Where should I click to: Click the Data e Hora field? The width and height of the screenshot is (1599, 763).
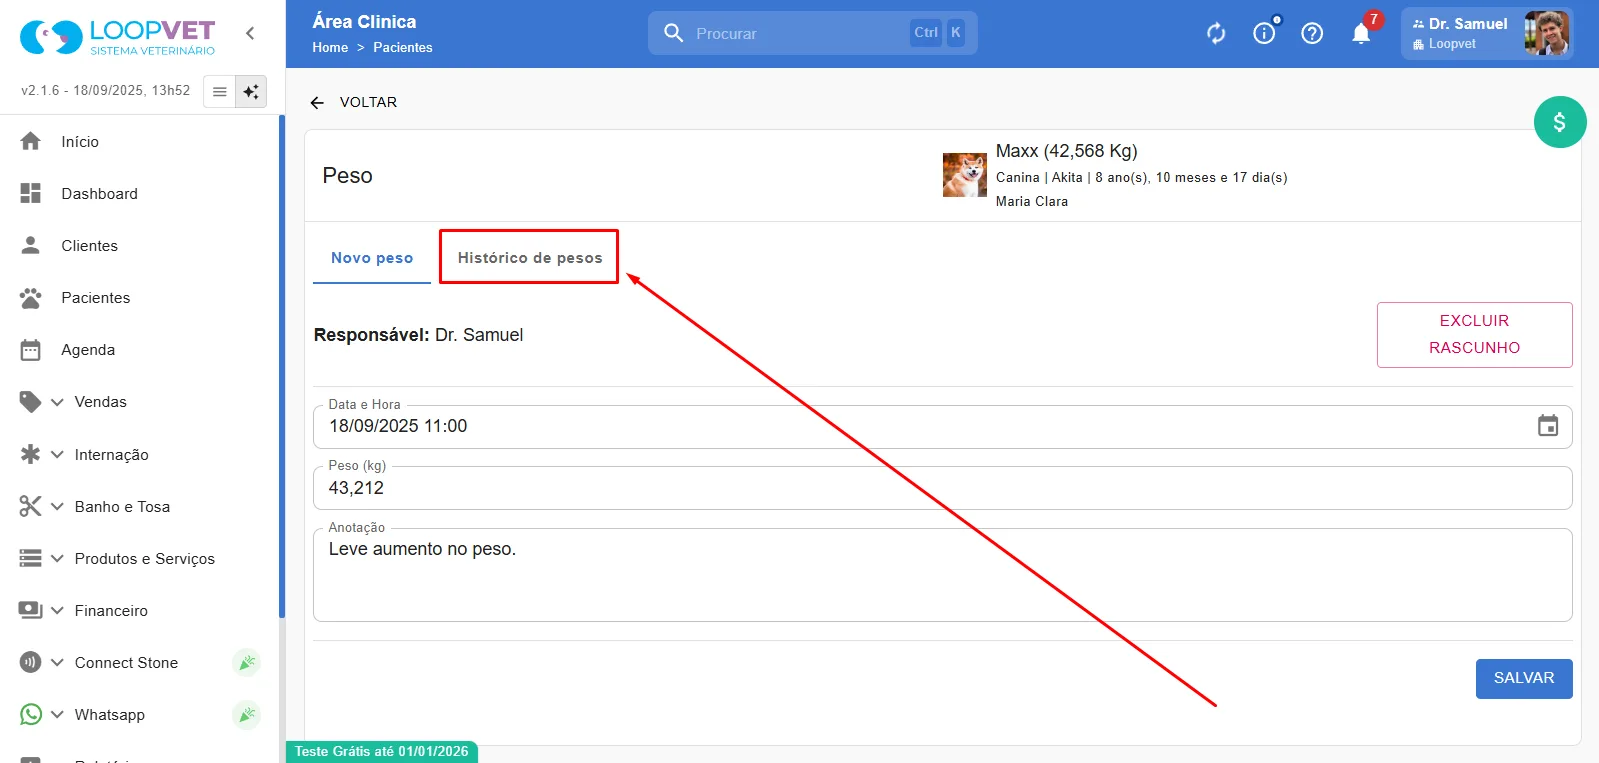(x=942, y=426)
